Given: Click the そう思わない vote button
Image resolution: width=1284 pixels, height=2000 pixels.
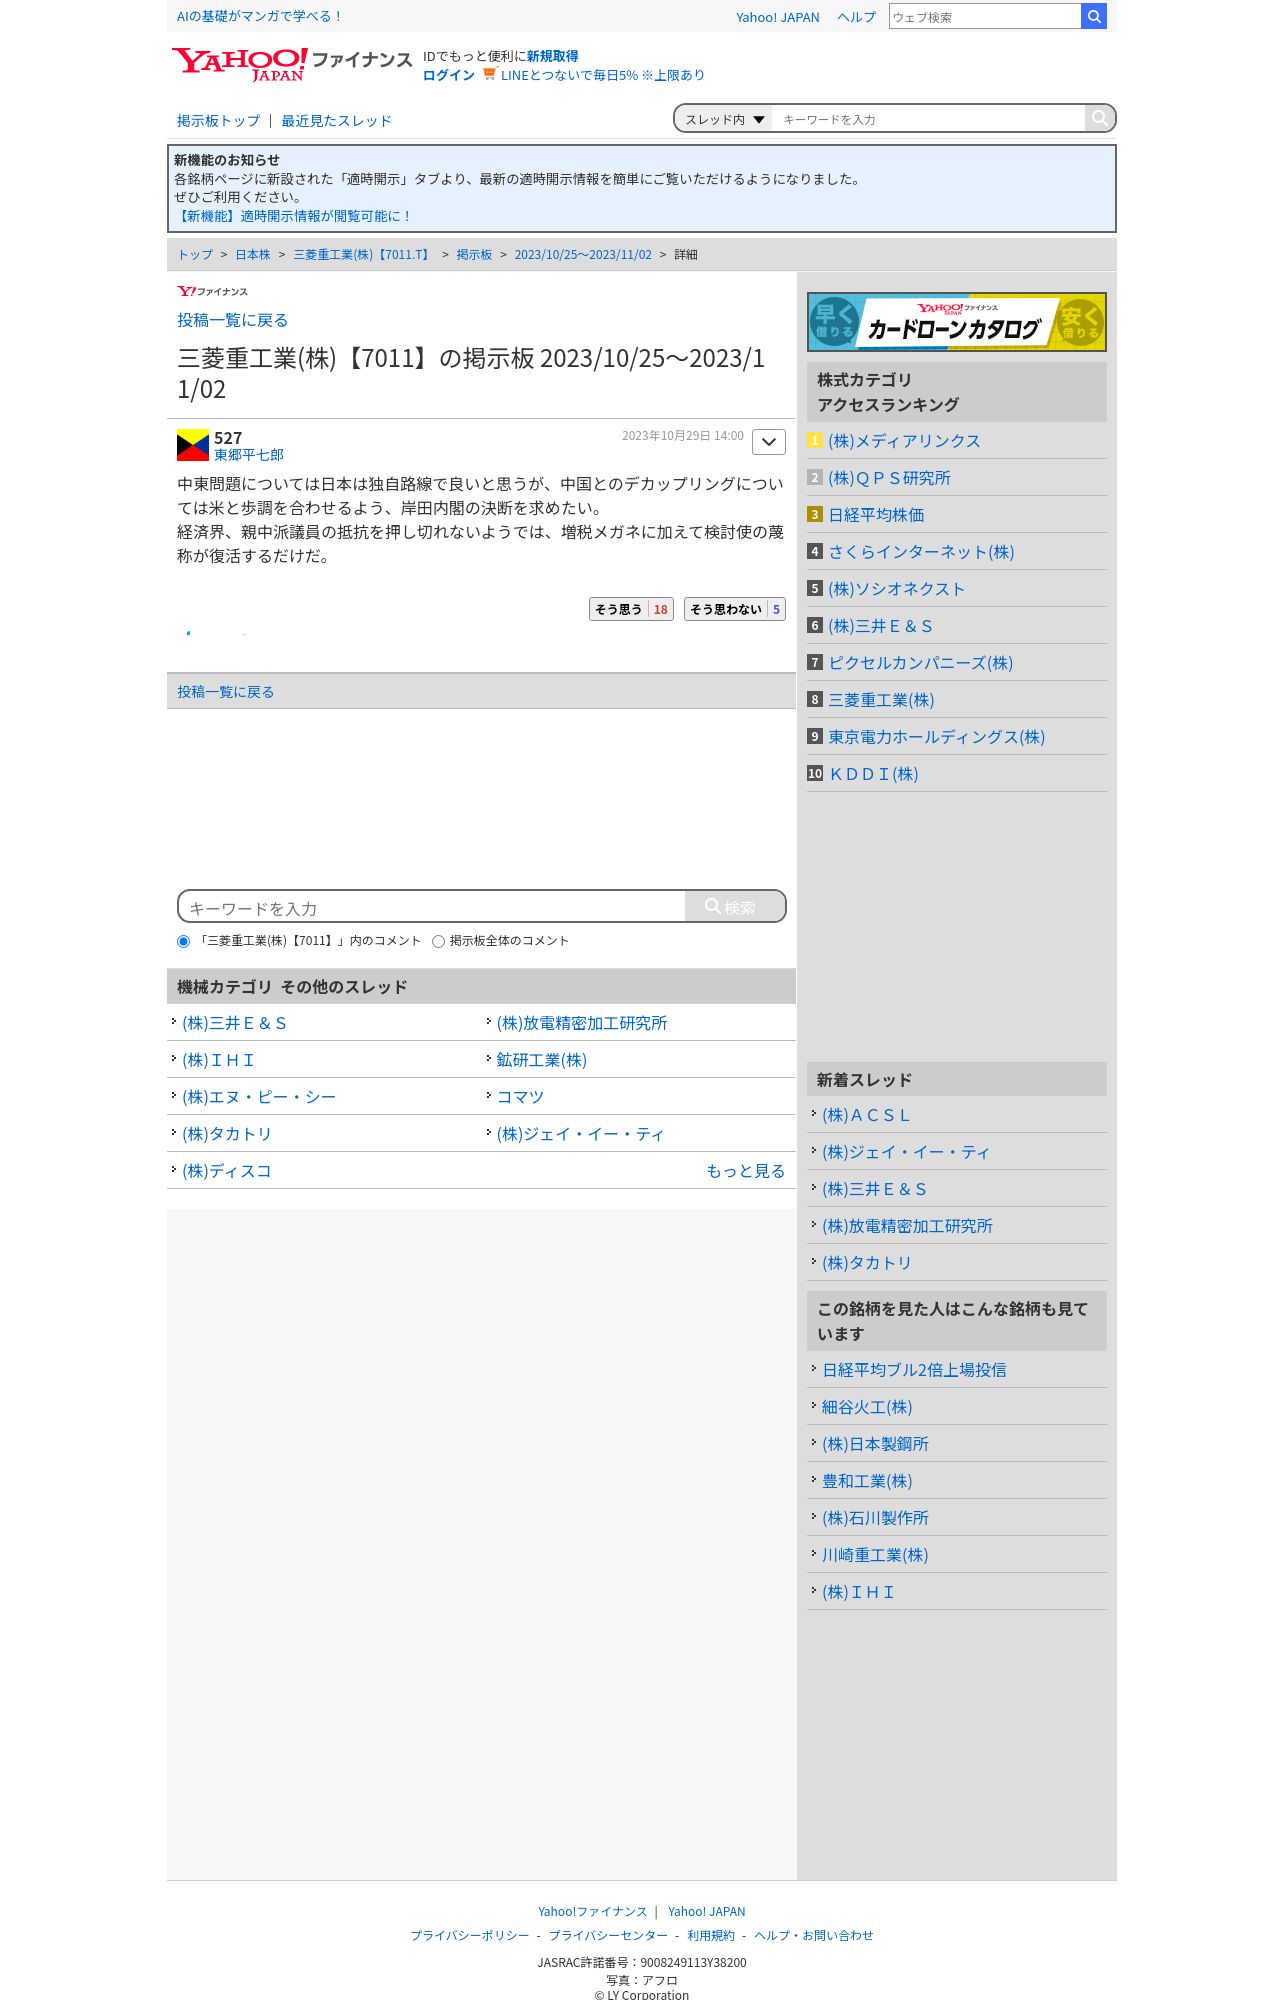Looking at the screenshot, I should (735, 609).
